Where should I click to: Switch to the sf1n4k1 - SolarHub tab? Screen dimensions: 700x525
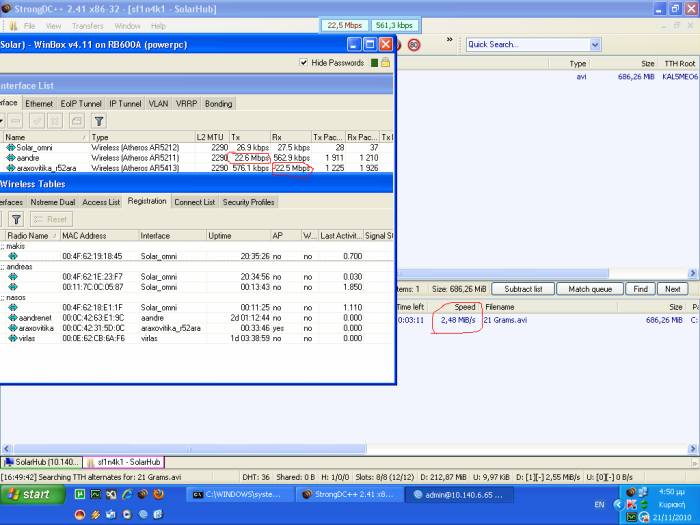tap(122, 462)
